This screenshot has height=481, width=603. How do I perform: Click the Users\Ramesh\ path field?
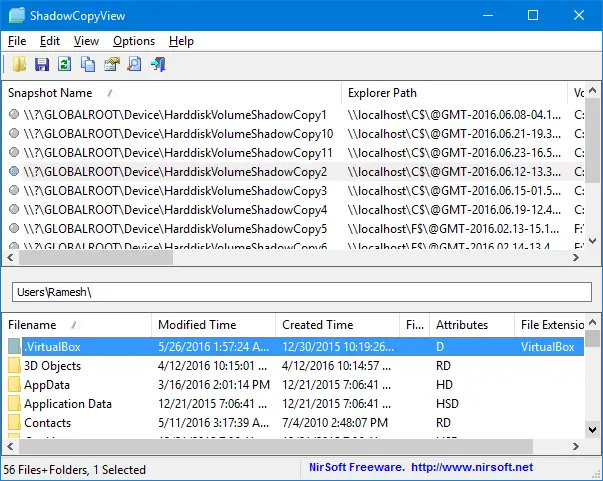tap(302, 292)
